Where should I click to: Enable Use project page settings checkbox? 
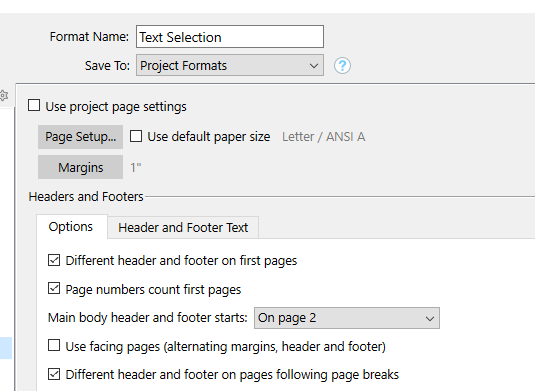tap(34, 105)
